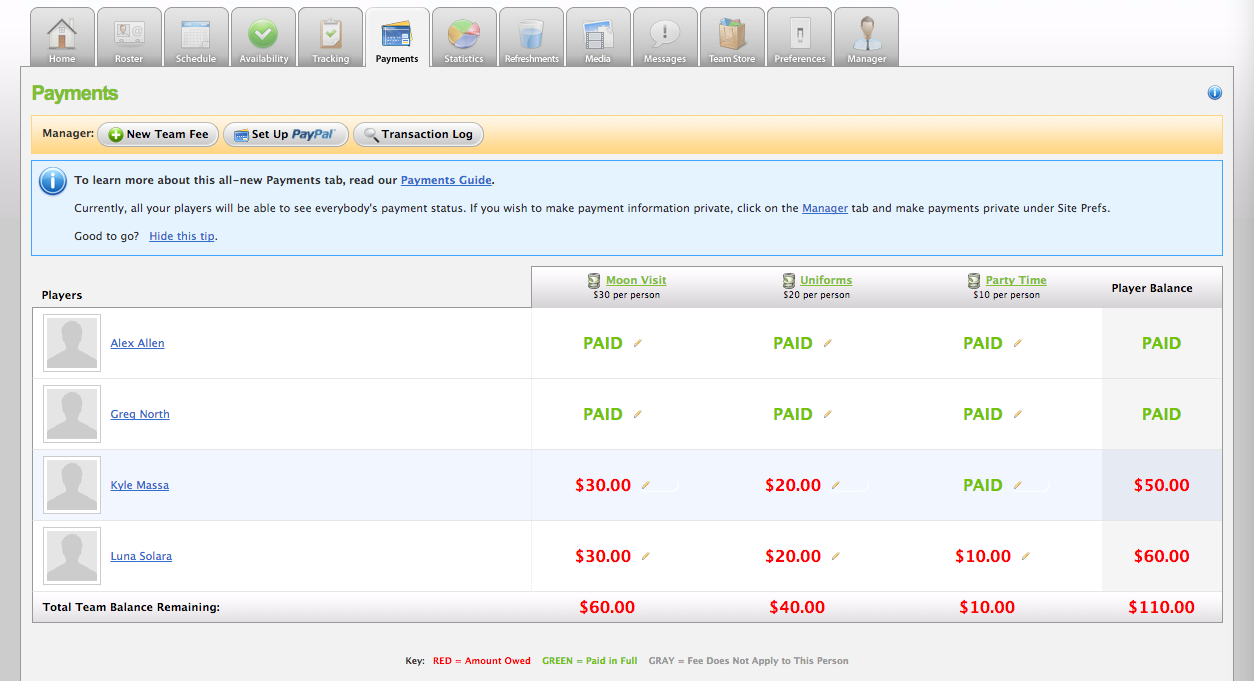The height and width of the screenshot is (681, 1254).
Task: Select the Tracking tab
Action: click(x=330, y=37)
